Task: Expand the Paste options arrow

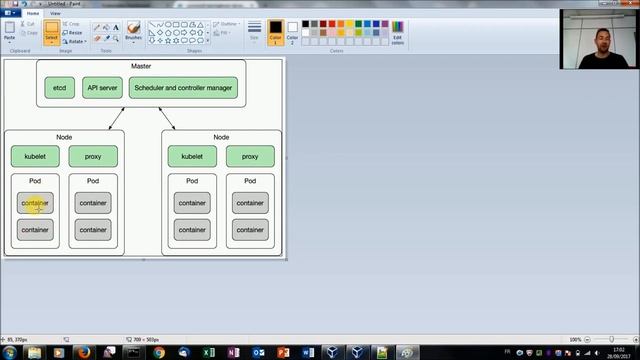Action: pyautogui.click(x=9, y=42)
